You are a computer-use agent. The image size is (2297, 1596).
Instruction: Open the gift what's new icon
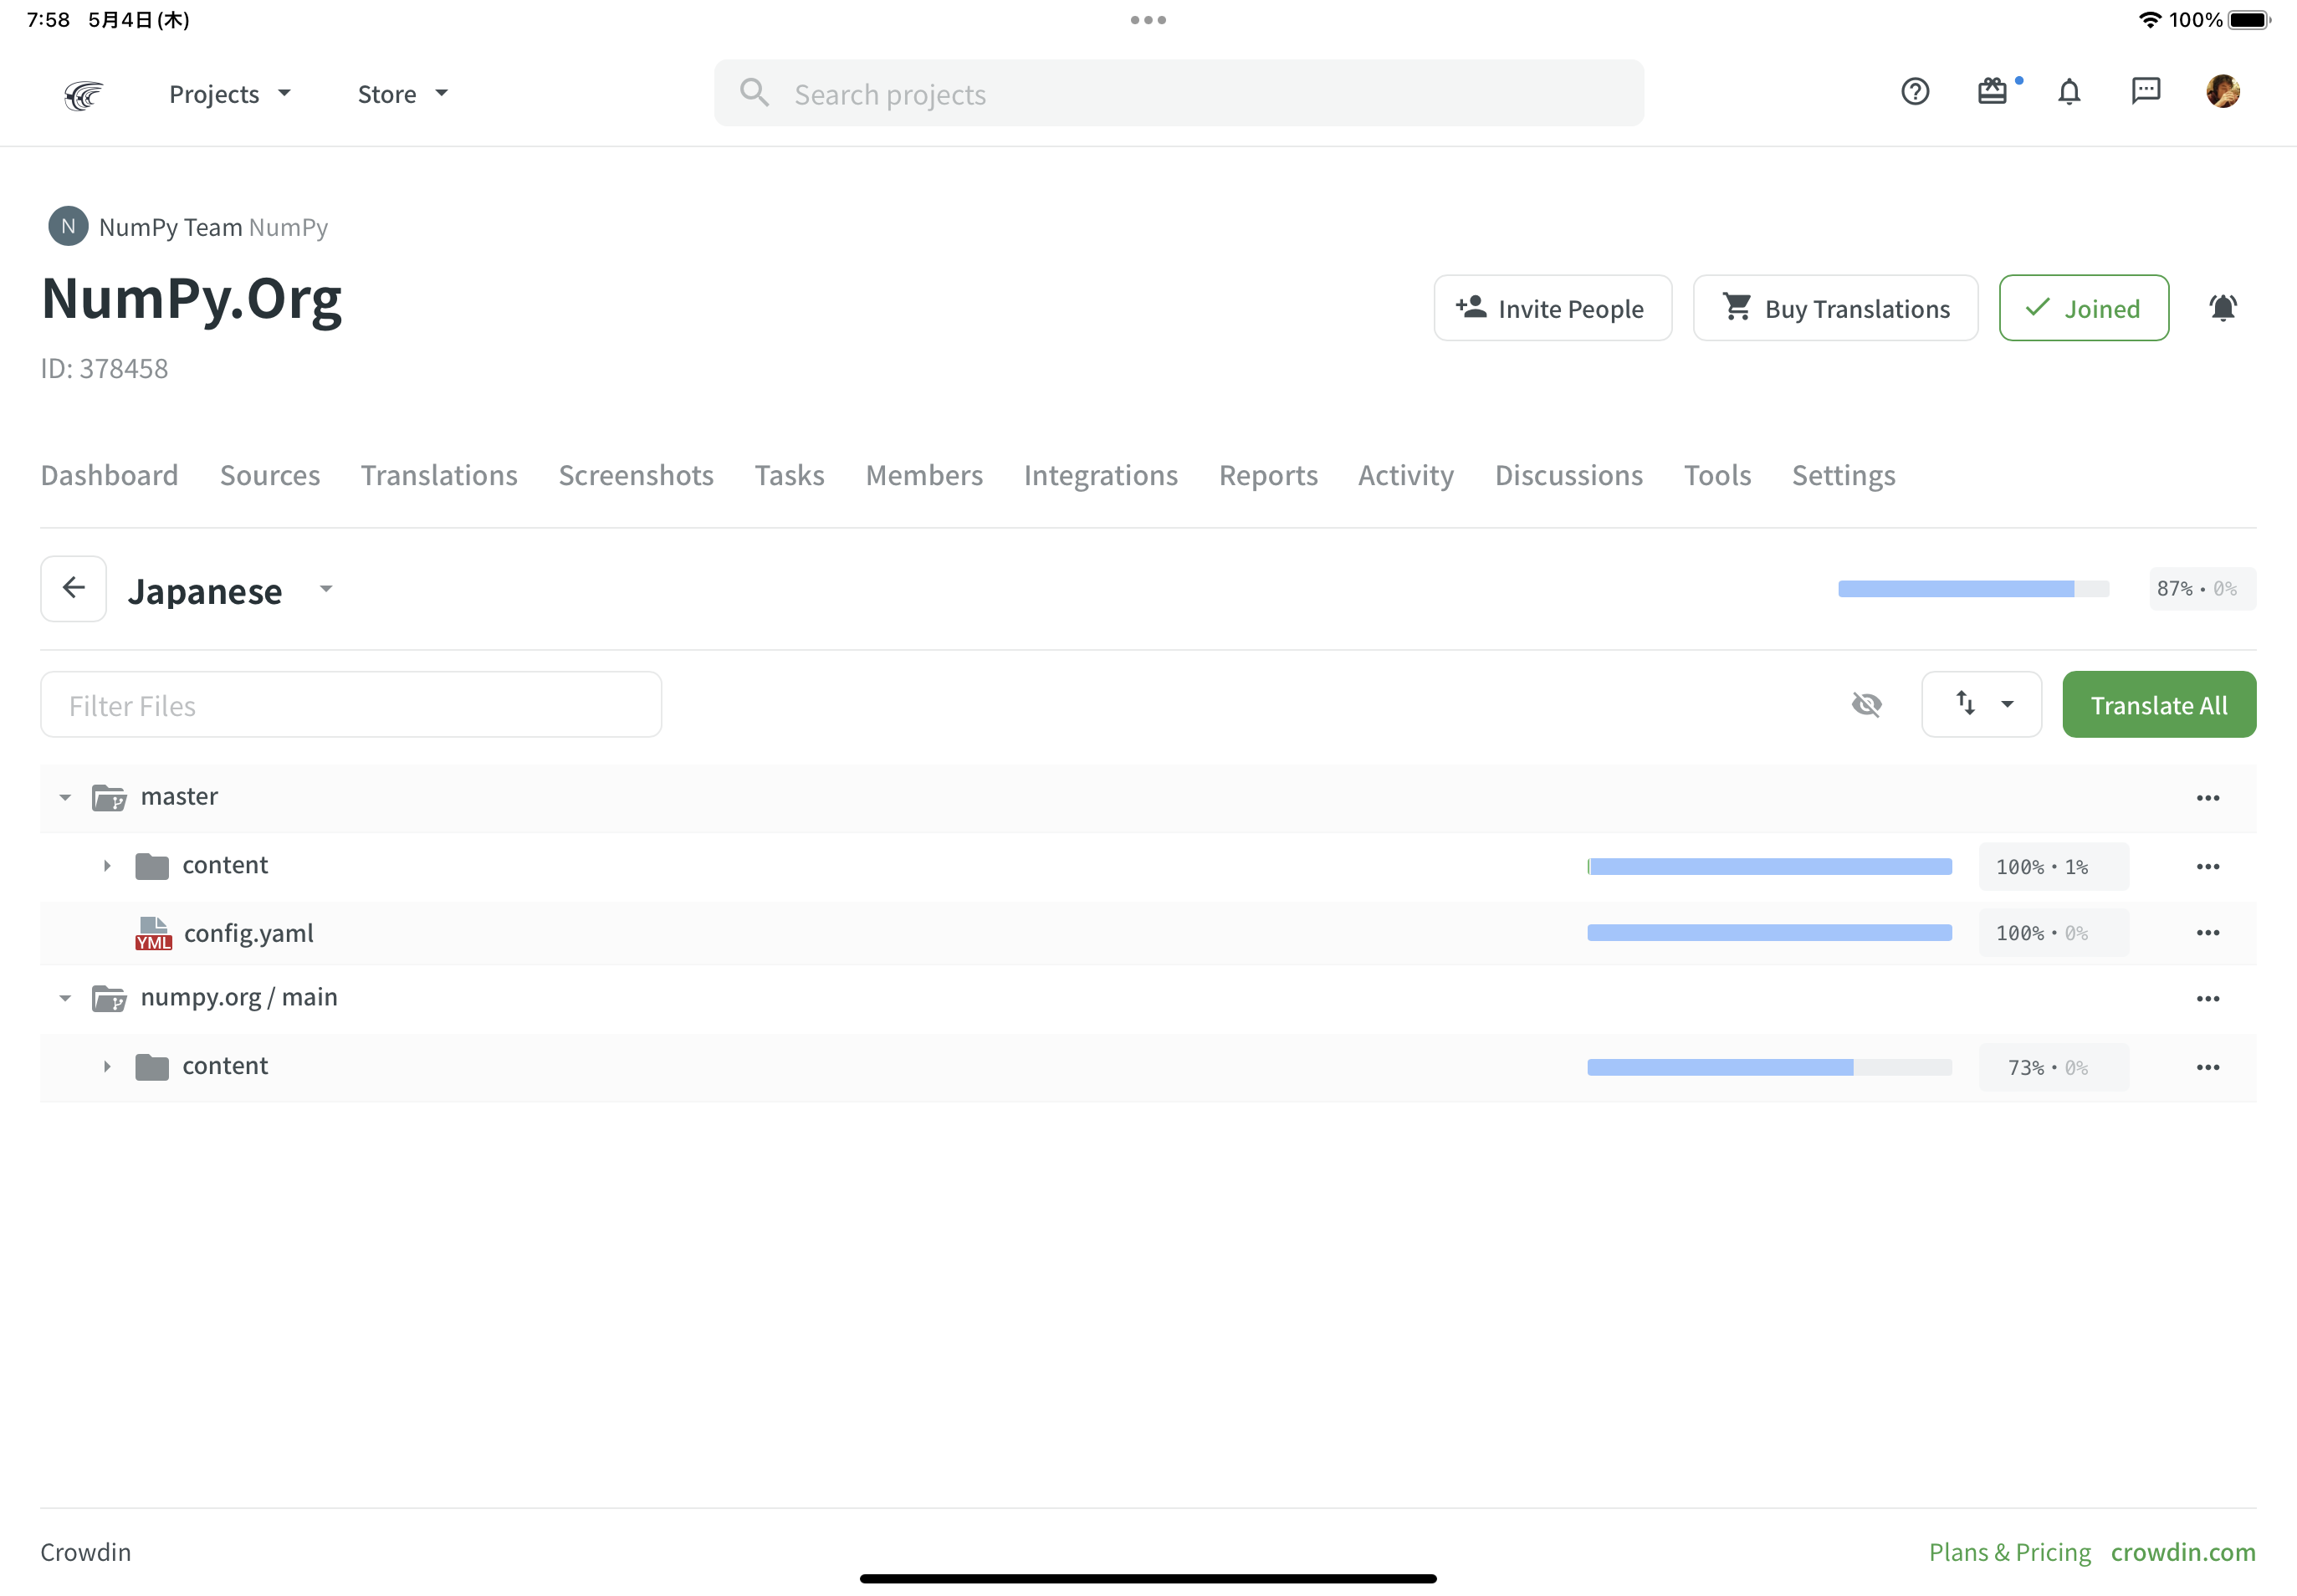point(1992,92)
